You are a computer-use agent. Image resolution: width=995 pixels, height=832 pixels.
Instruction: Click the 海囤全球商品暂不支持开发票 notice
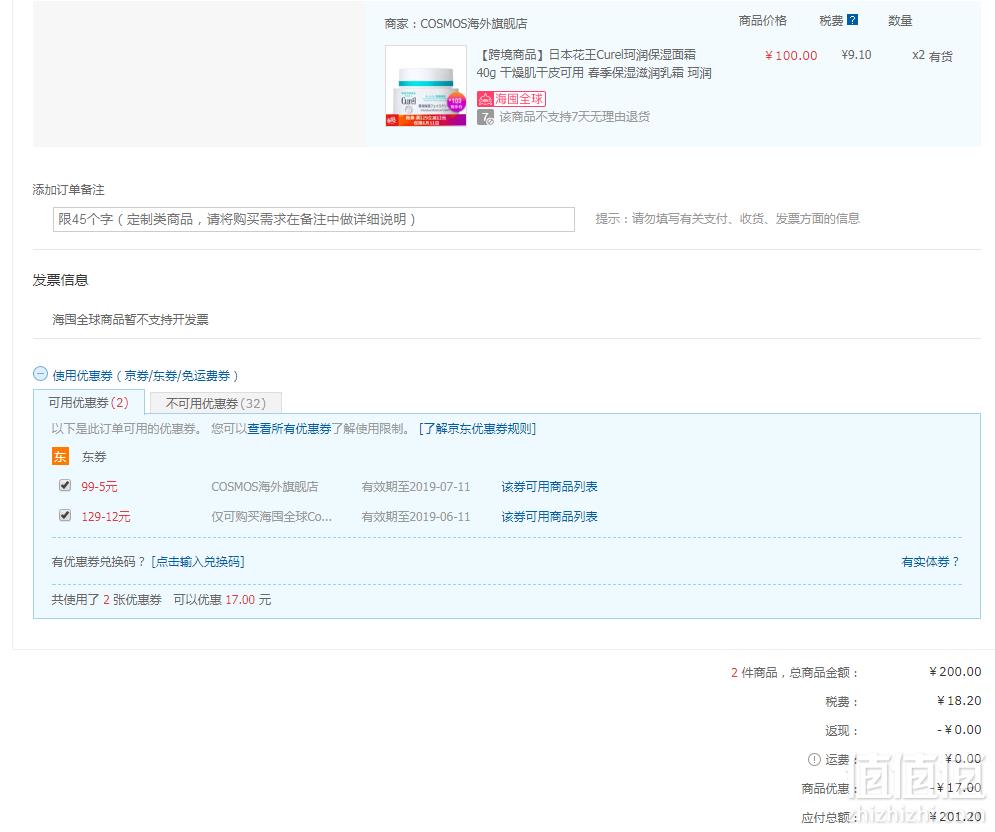click(x=130, y=319)
